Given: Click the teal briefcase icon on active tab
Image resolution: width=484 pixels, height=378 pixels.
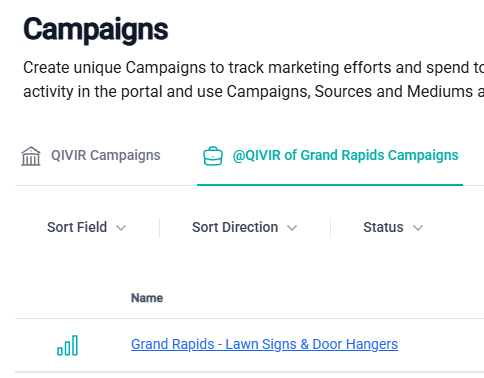Looking at the screenshot, I should (x=213, y=156).
